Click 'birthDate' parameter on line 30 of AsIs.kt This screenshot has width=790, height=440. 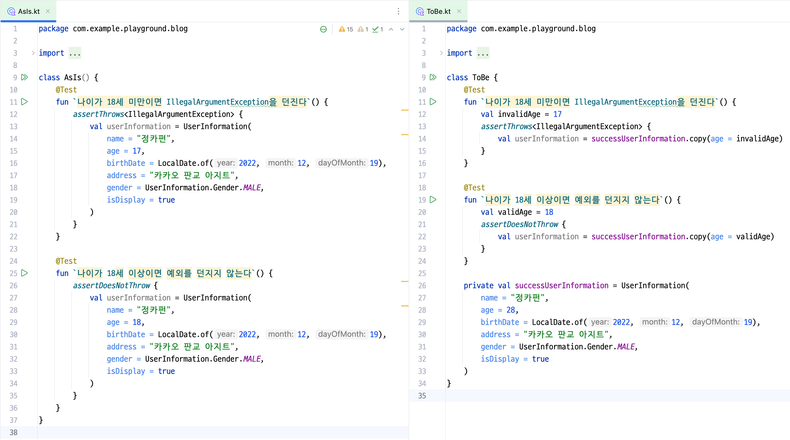pos(125,334)
